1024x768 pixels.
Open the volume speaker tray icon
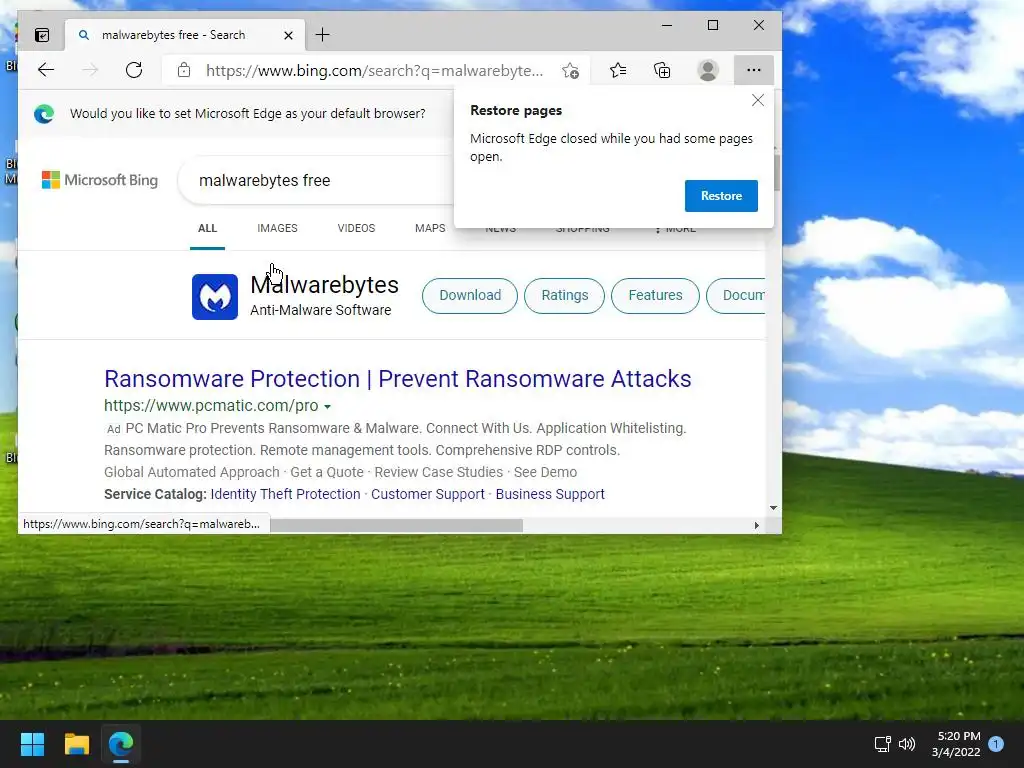click(x=906, y=744)
